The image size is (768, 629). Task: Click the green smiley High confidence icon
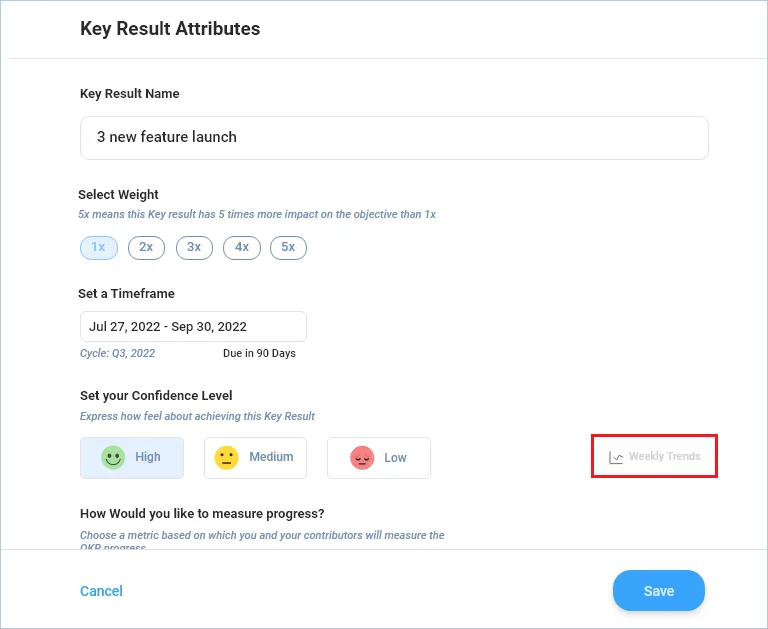pos(113,458)
